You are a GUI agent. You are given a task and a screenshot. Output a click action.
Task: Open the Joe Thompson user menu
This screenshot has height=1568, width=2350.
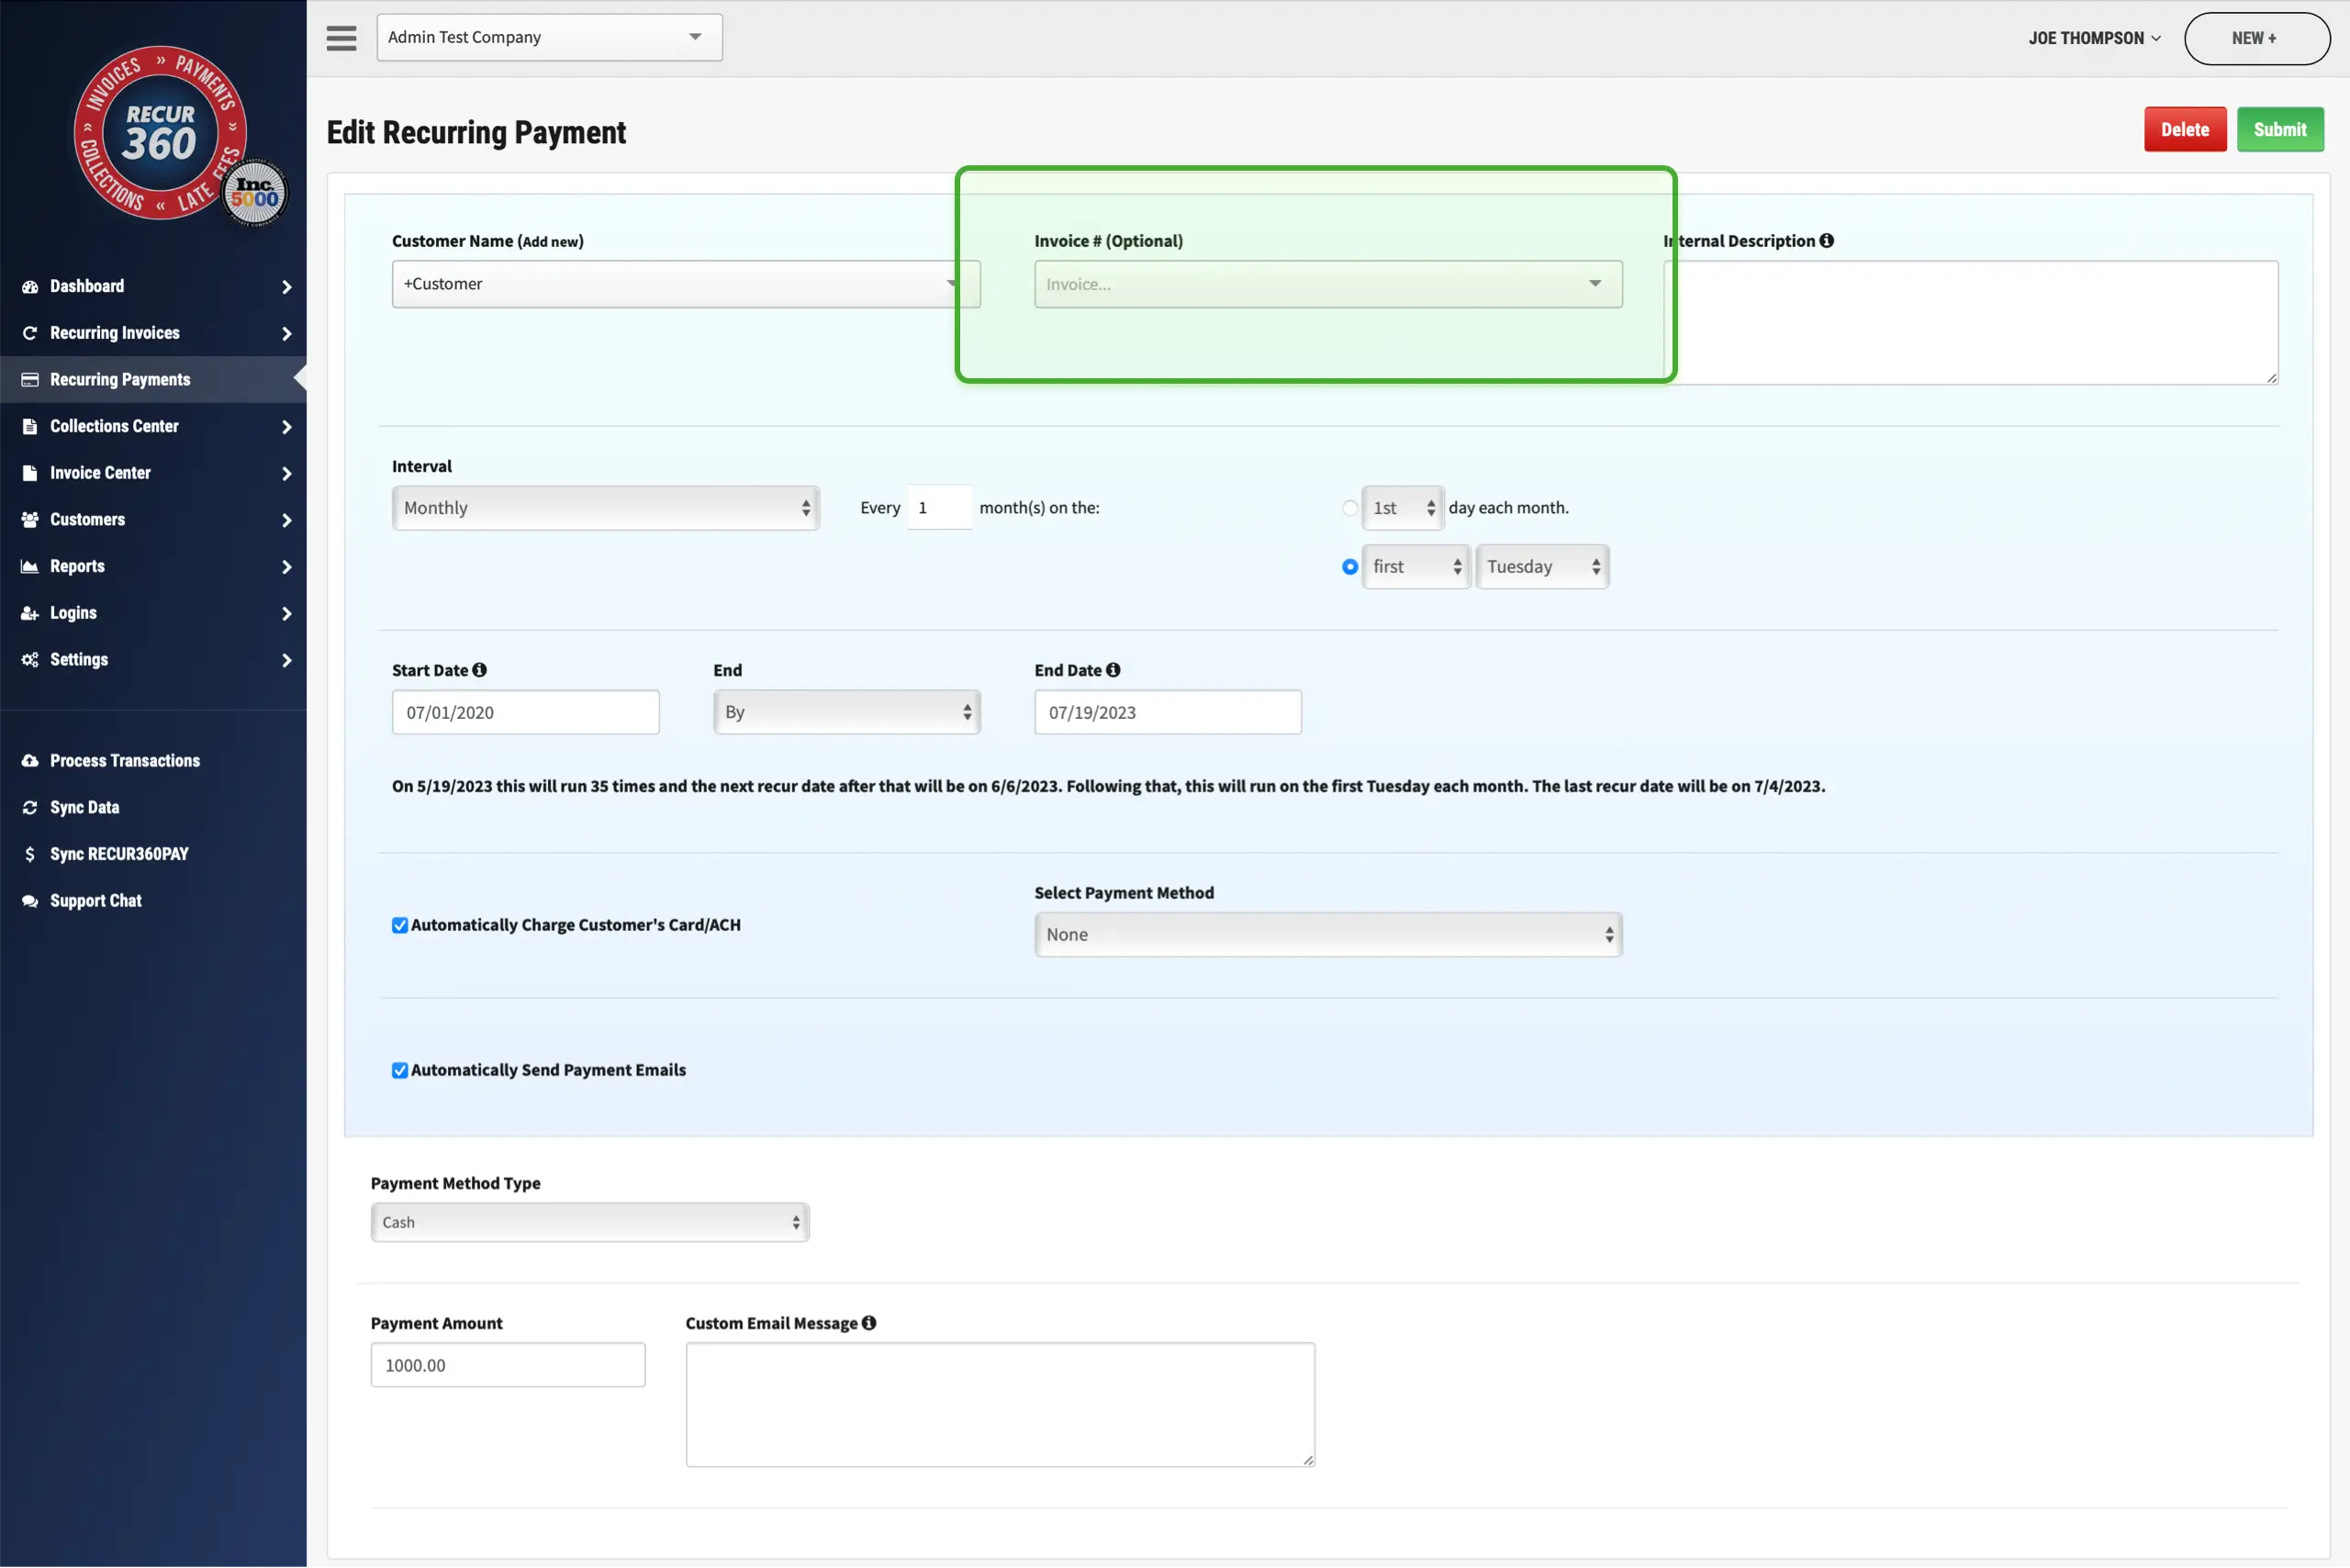[2095, 38]
